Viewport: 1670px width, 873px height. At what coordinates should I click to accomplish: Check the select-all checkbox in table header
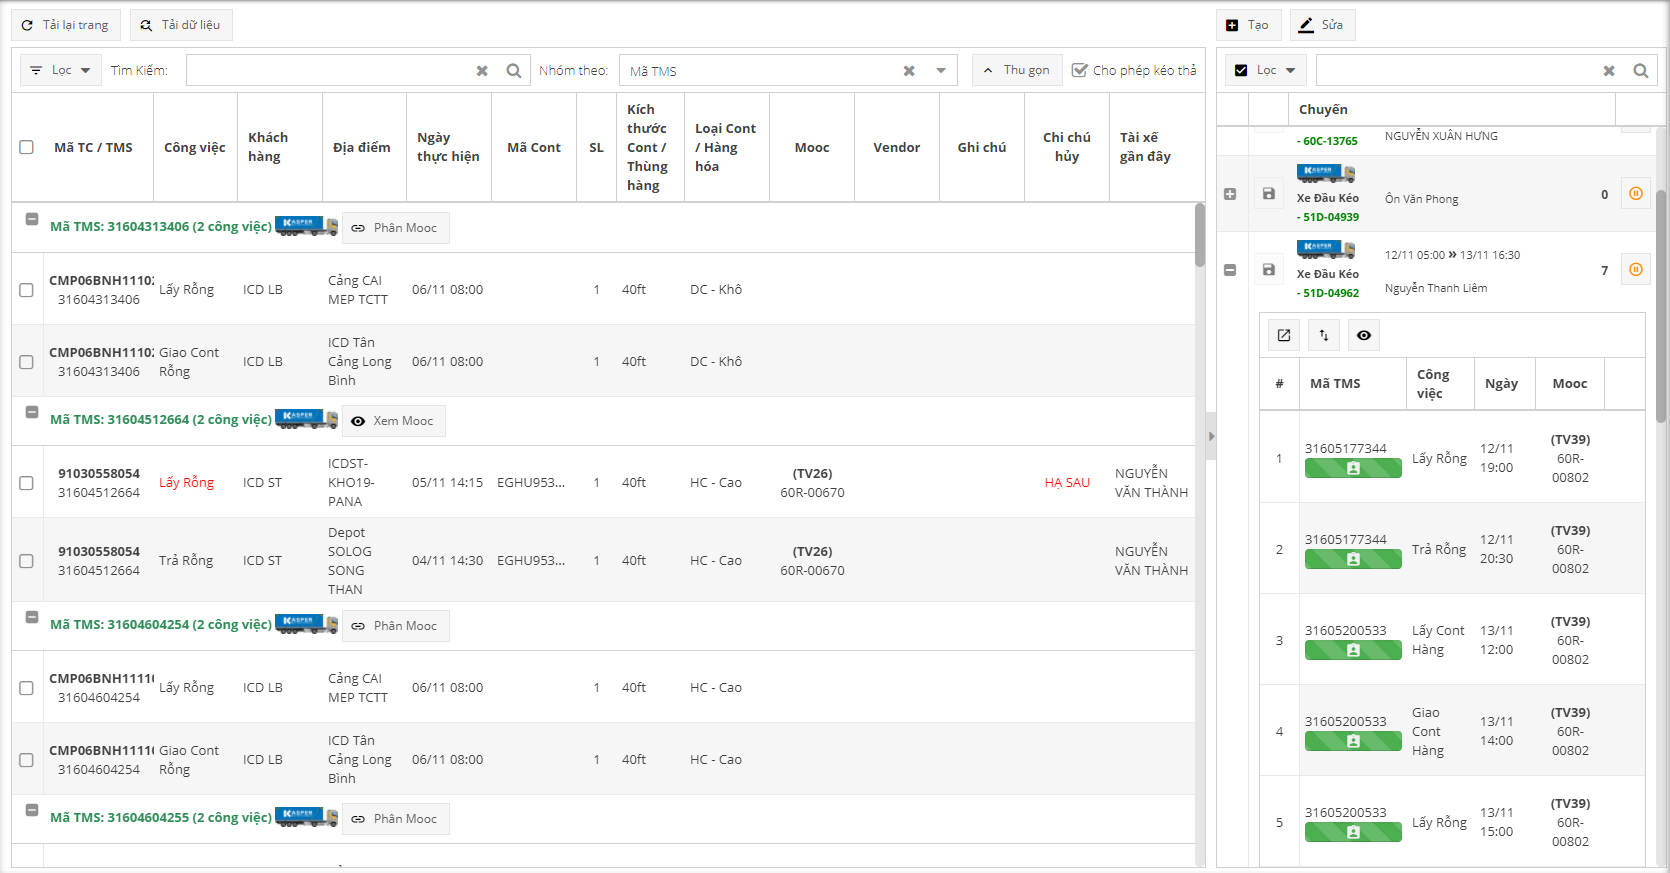[x=27, y=147]
